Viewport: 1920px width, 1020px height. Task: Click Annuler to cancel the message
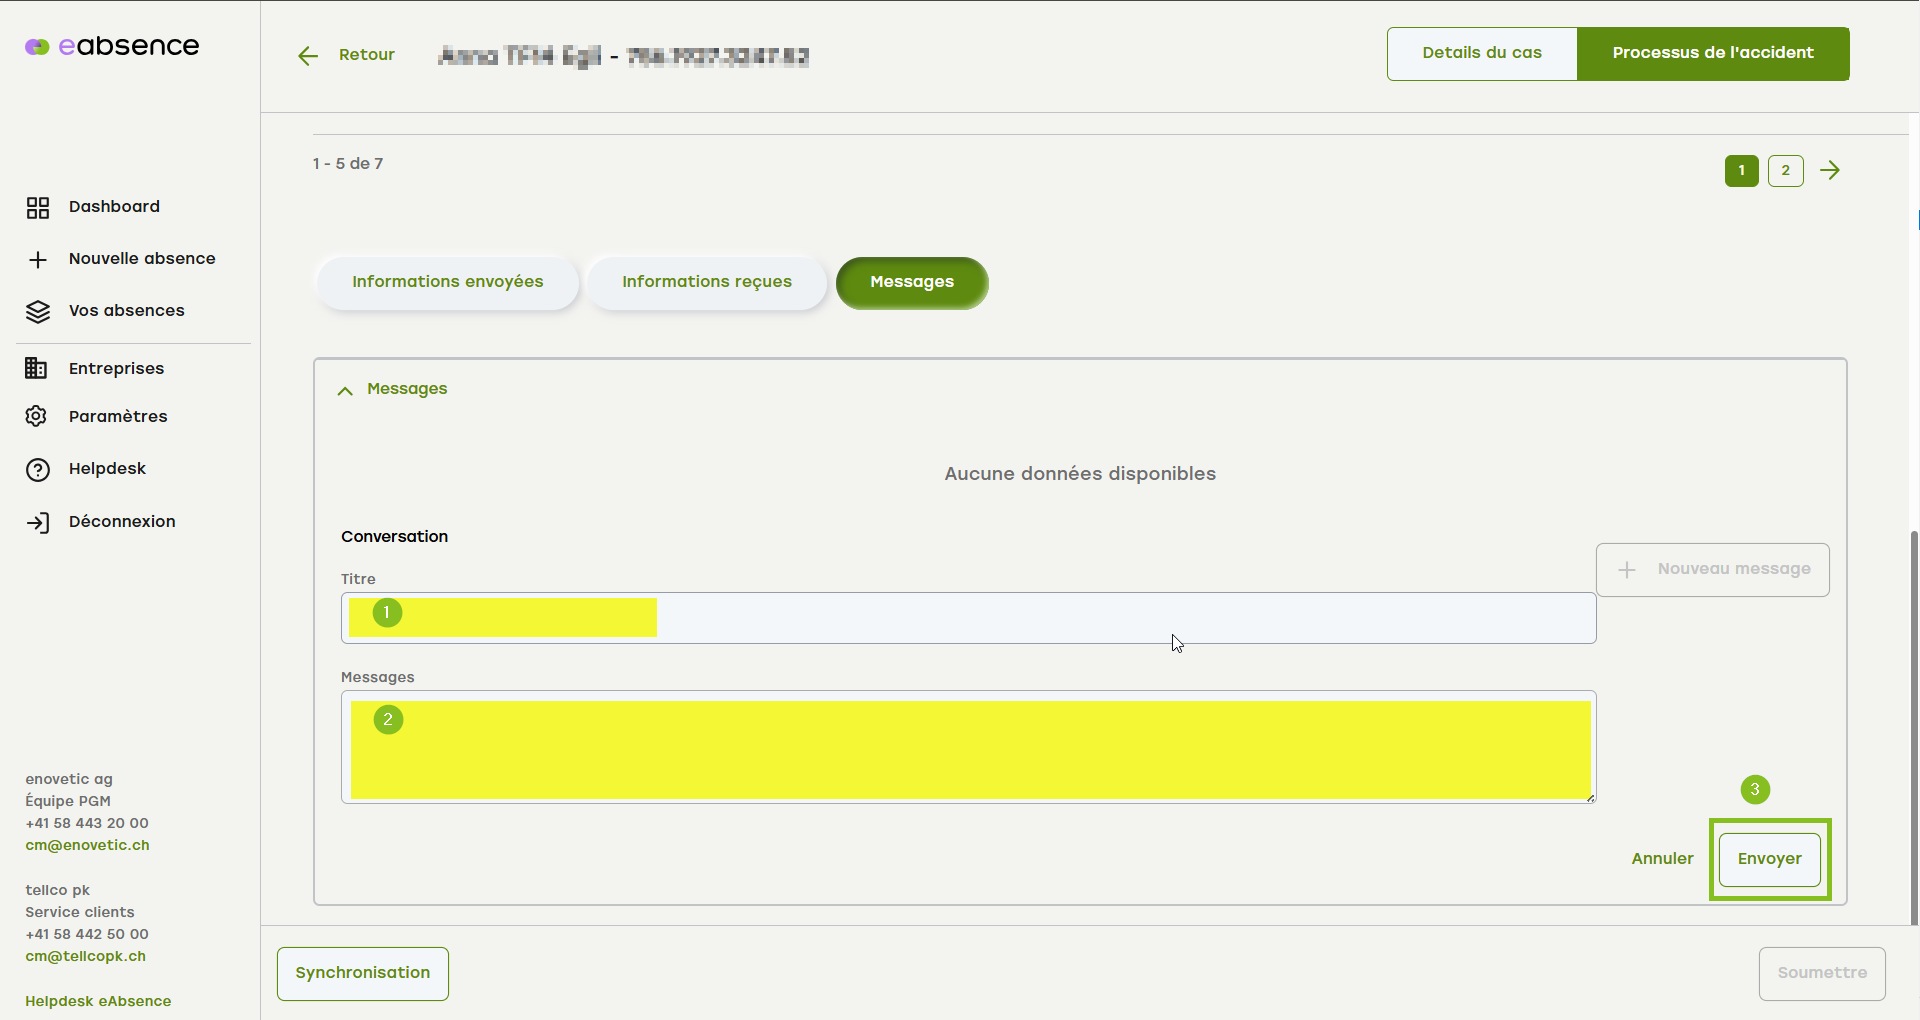(x=1662, y=859)
